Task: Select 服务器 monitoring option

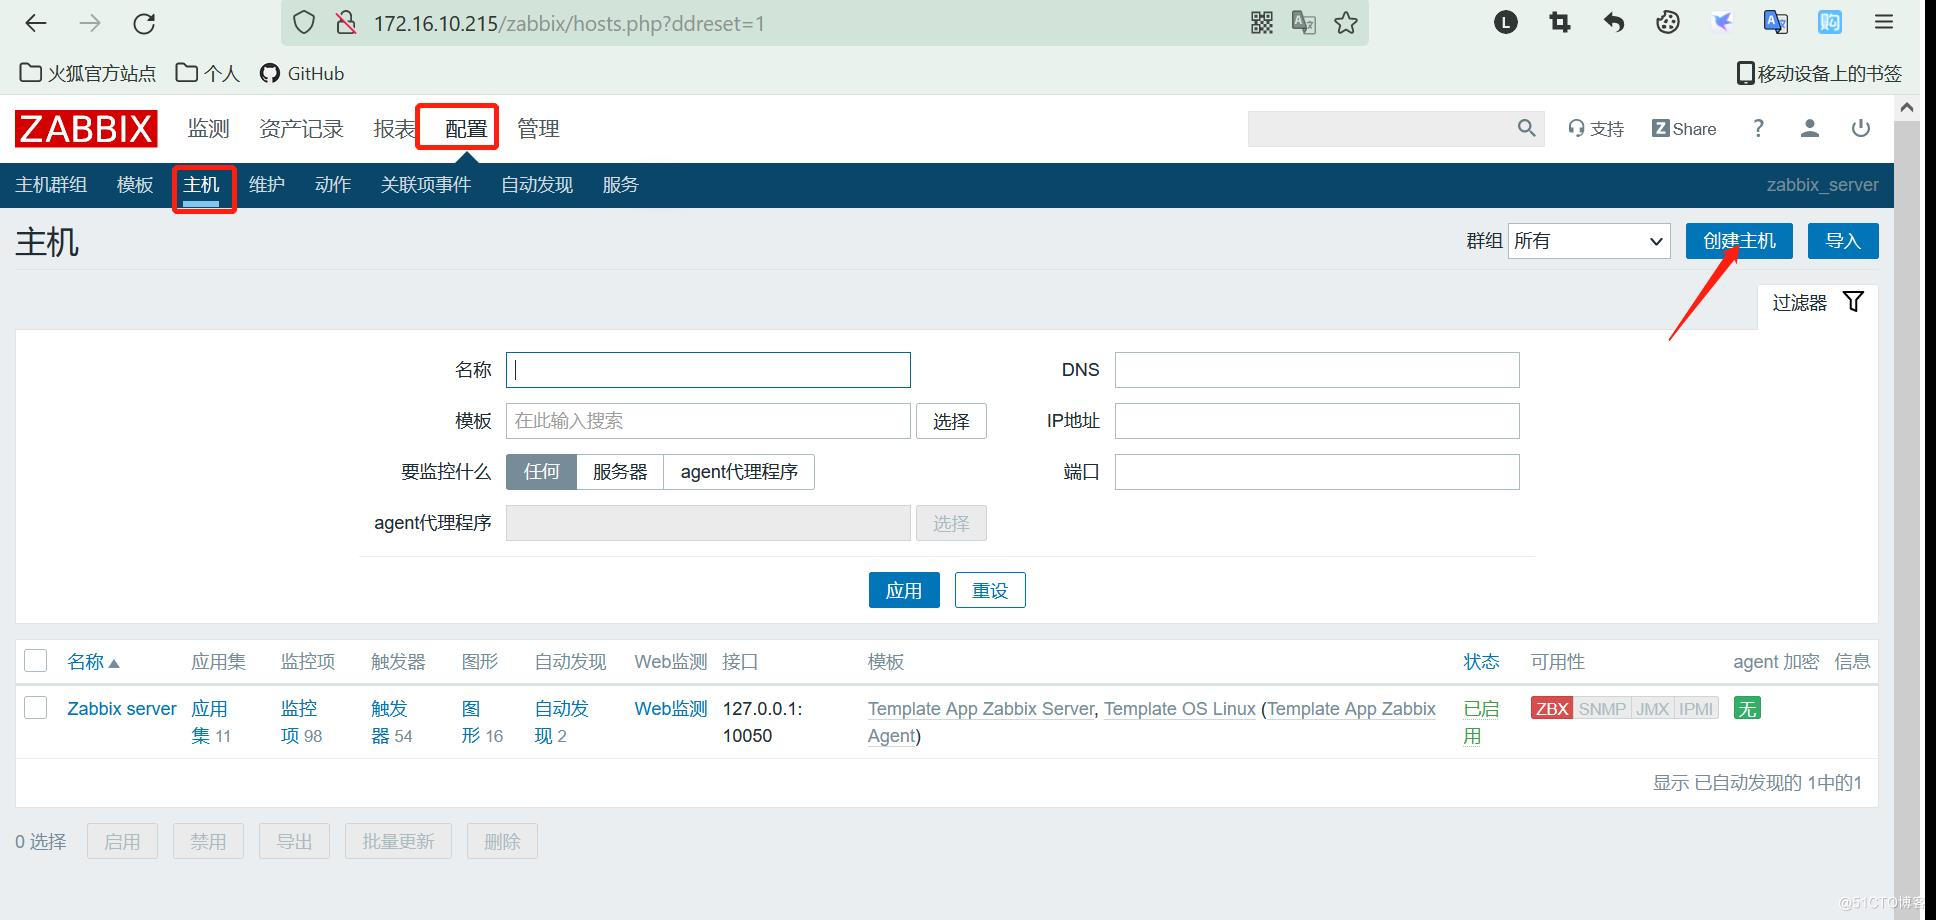Action: pyautogui.click(x=620, y=471)
